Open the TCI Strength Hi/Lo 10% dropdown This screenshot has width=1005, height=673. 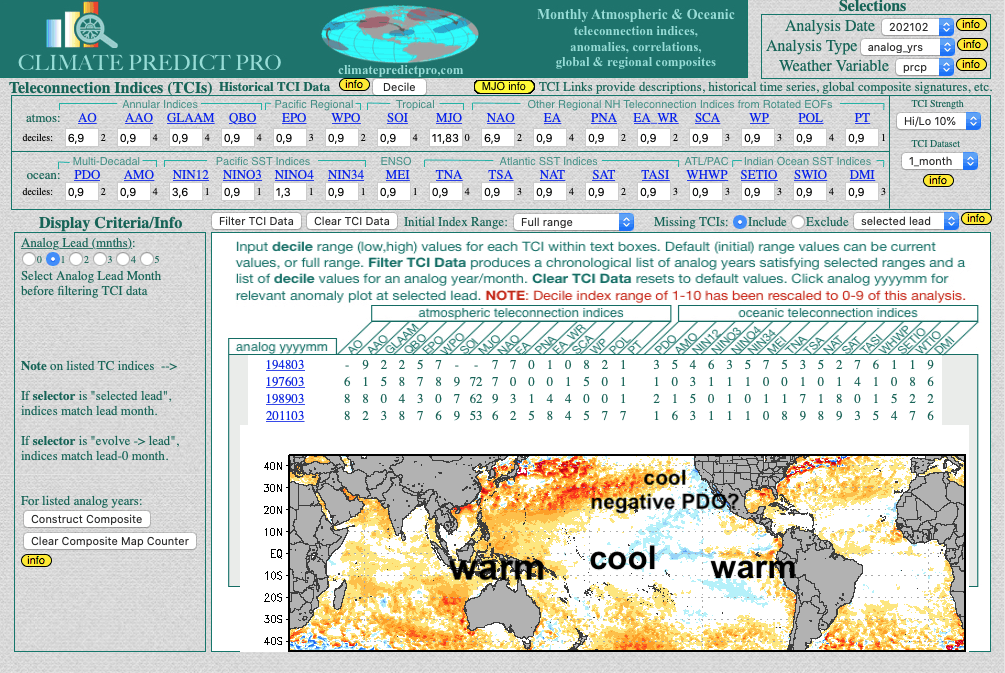939,121
